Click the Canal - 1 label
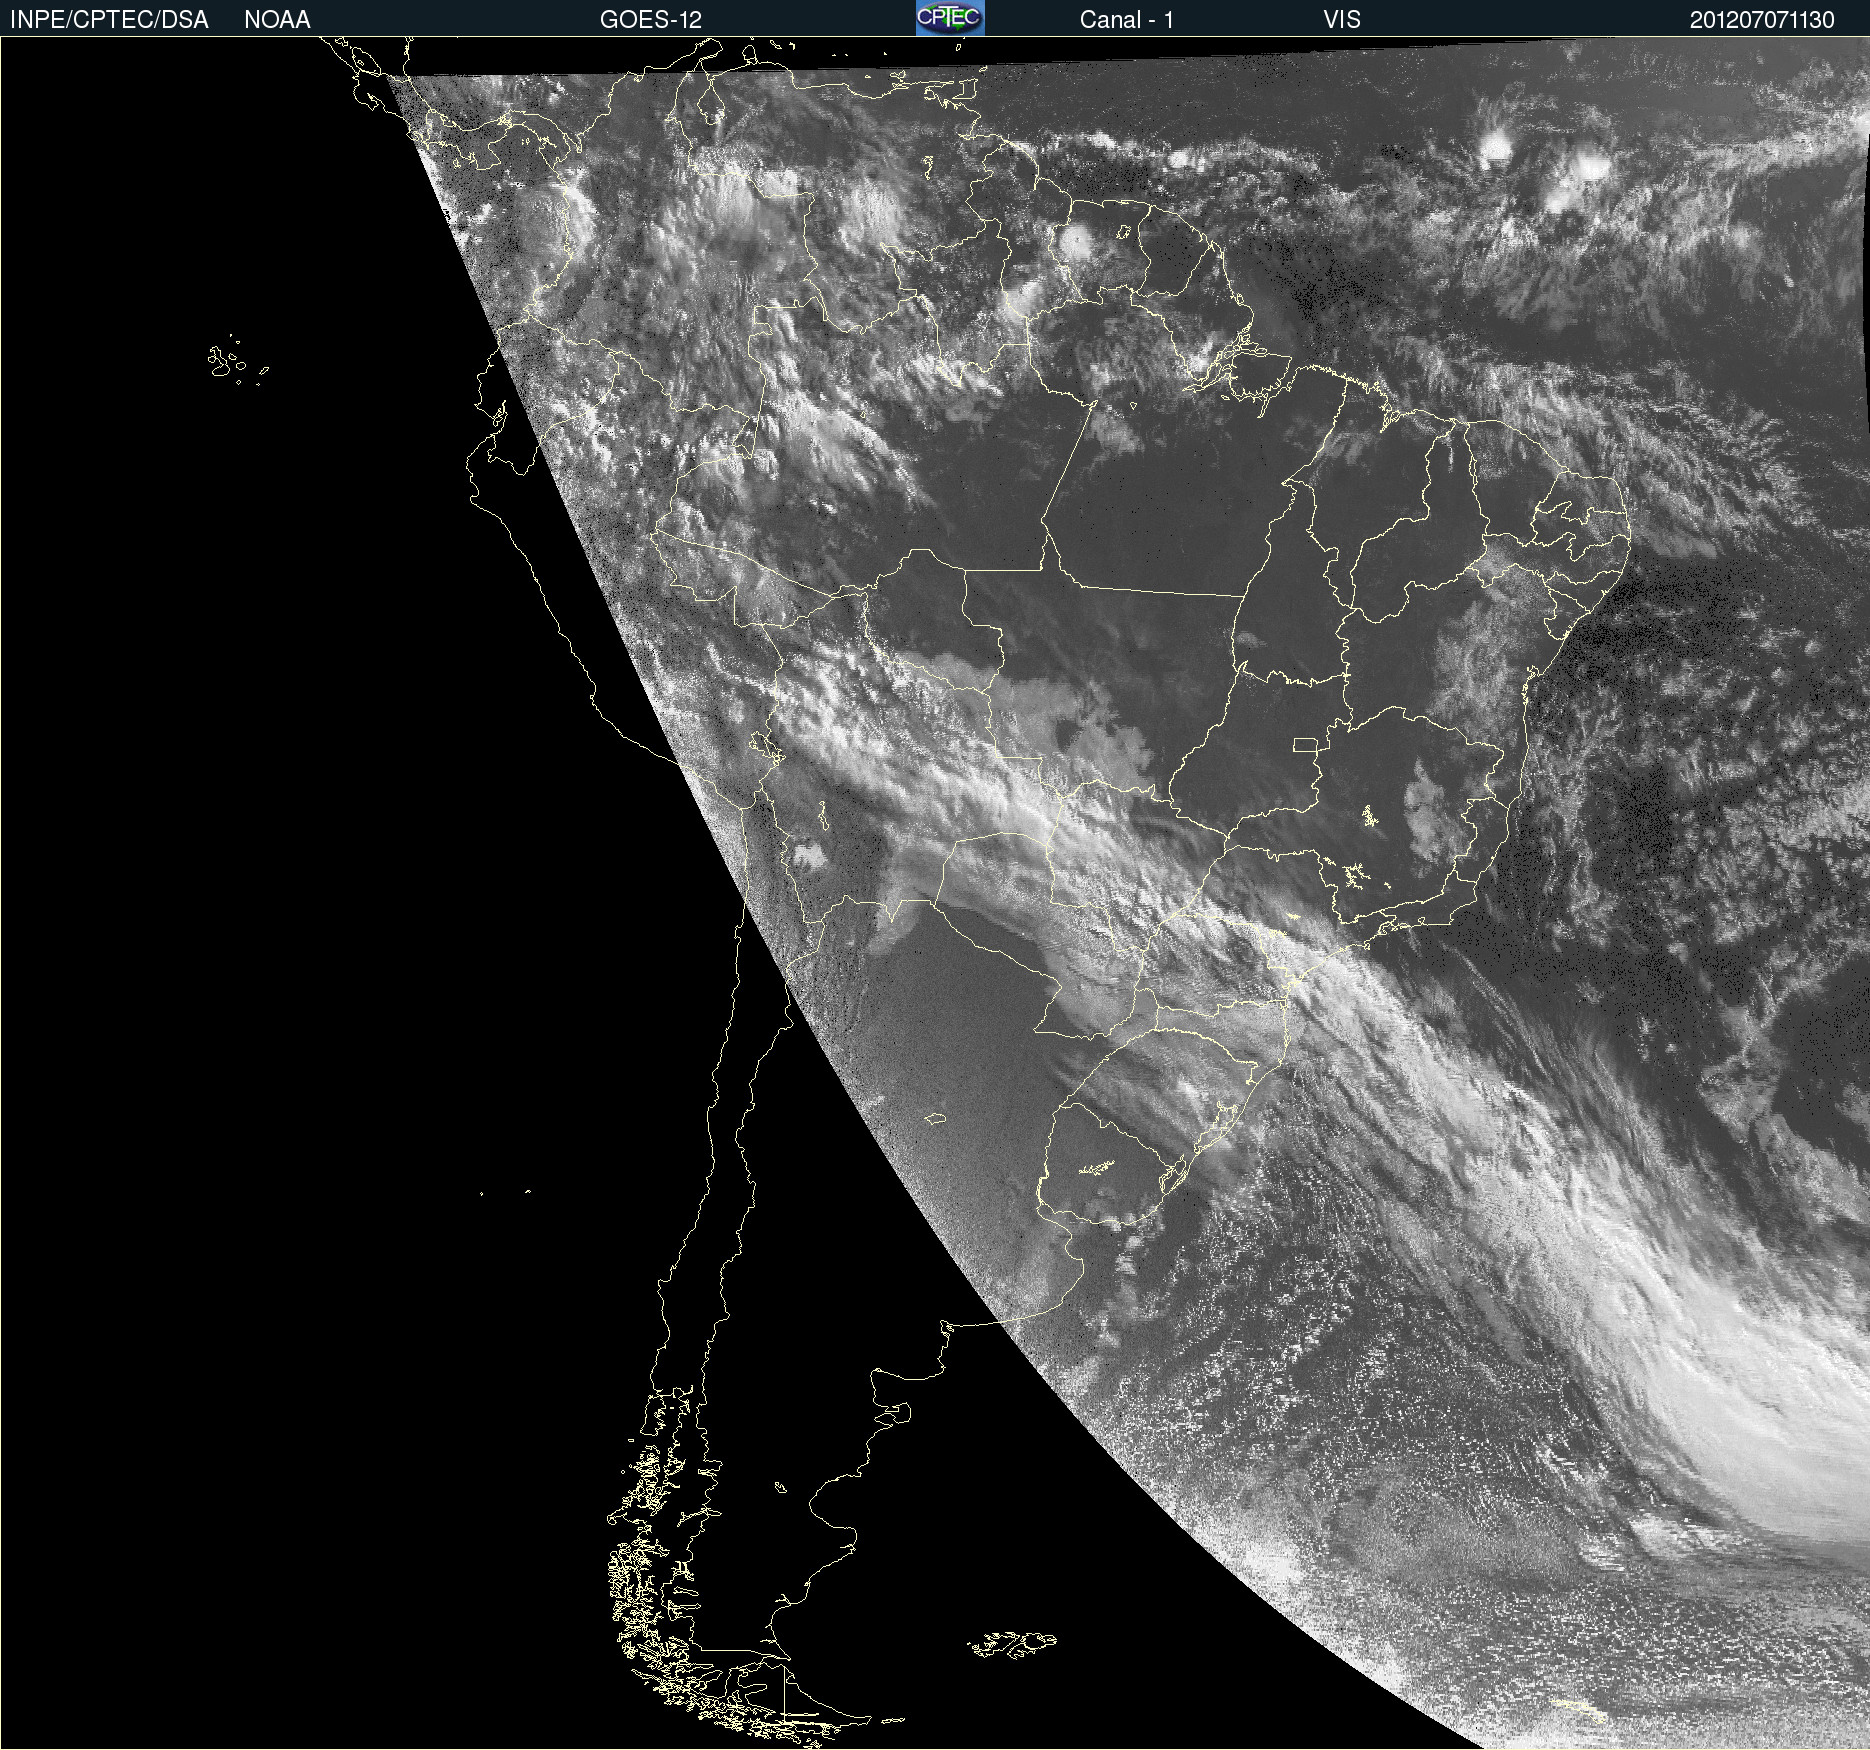Screen dimensions: 1870x1750 1127,20
